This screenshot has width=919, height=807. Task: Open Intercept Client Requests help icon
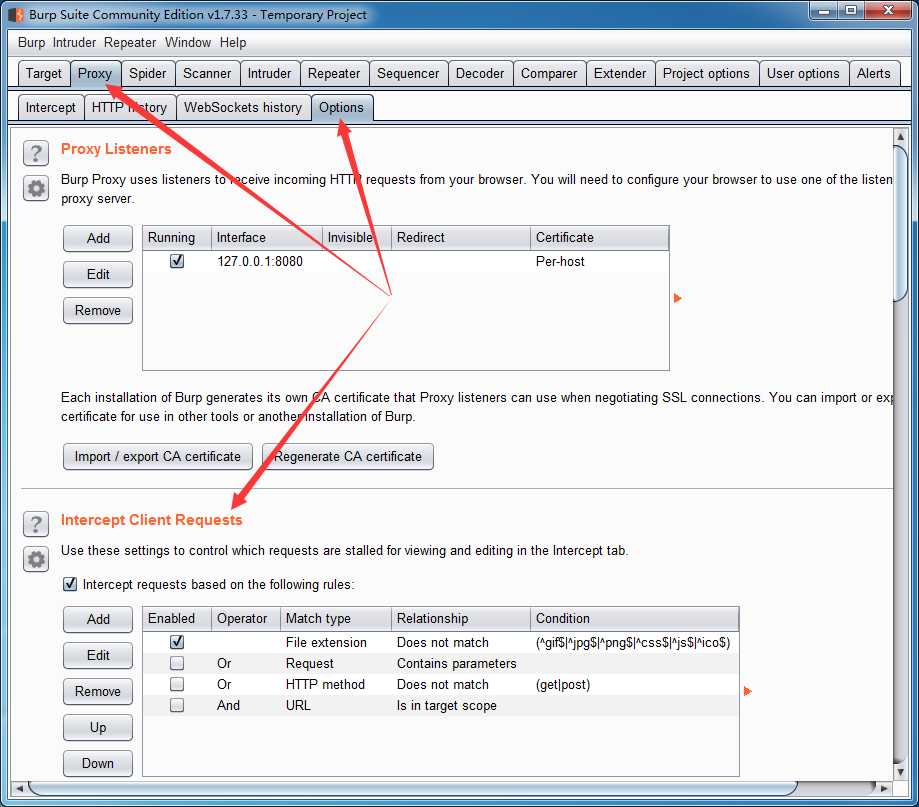36,524
